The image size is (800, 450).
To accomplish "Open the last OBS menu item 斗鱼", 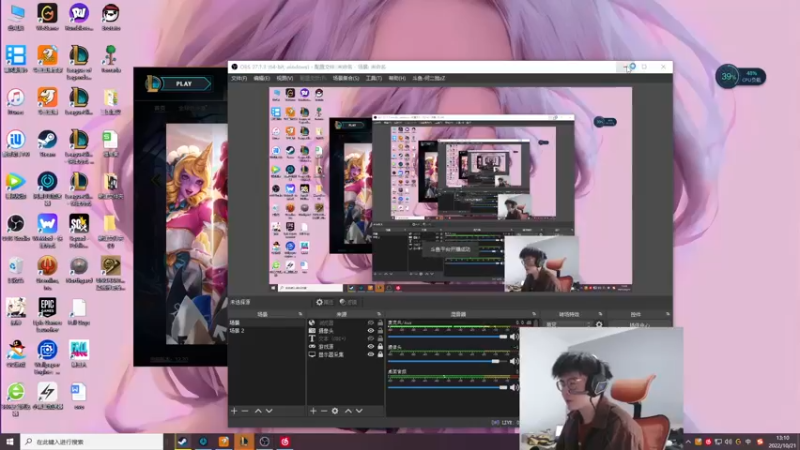I will (429, 79).
